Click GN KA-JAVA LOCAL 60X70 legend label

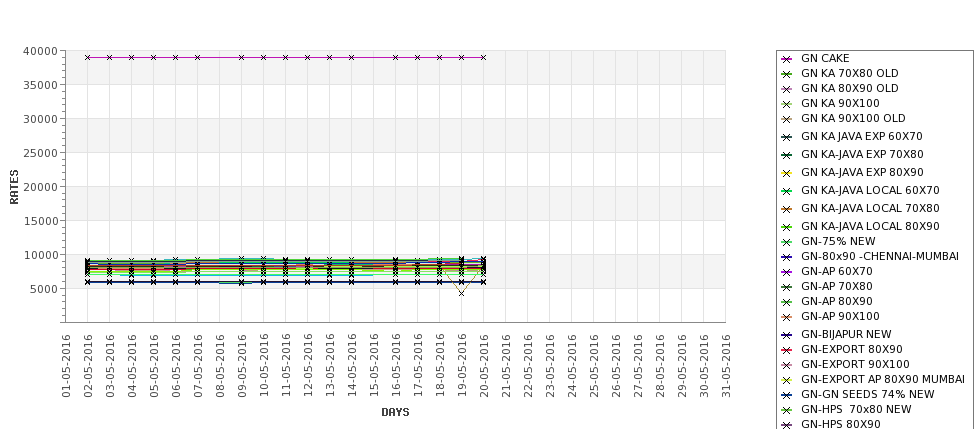870,190
